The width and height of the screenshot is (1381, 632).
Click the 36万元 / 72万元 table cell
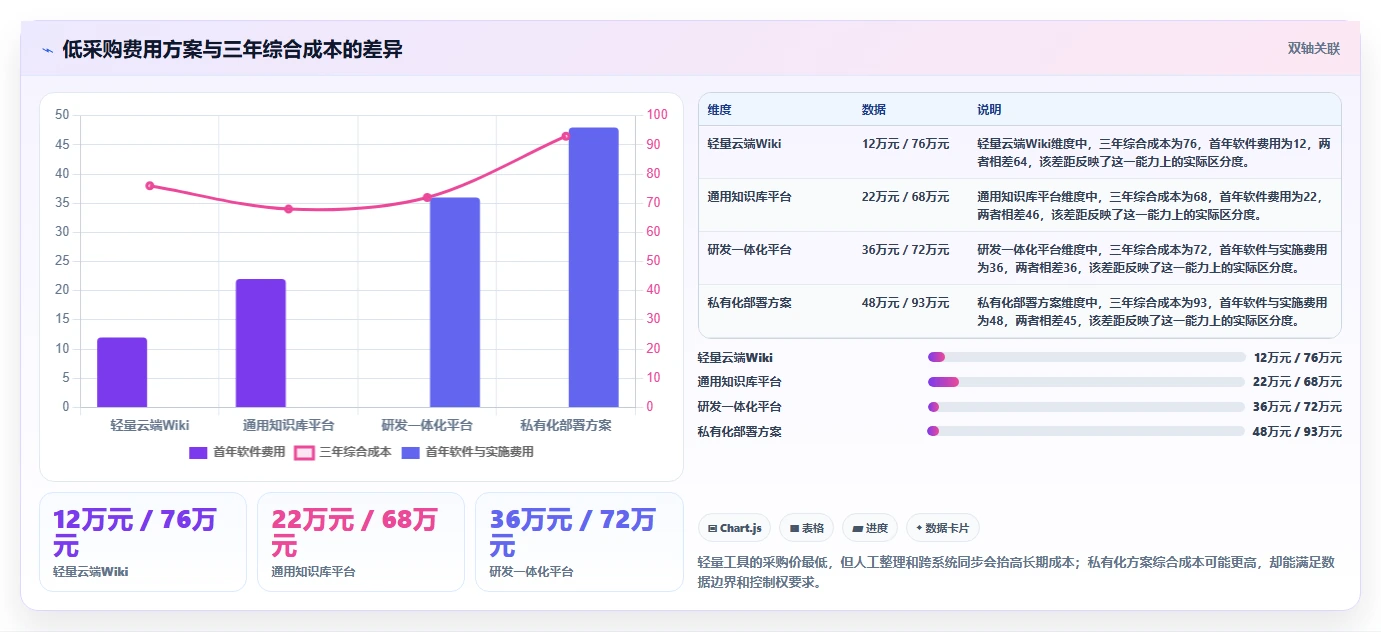click(905, 250)
